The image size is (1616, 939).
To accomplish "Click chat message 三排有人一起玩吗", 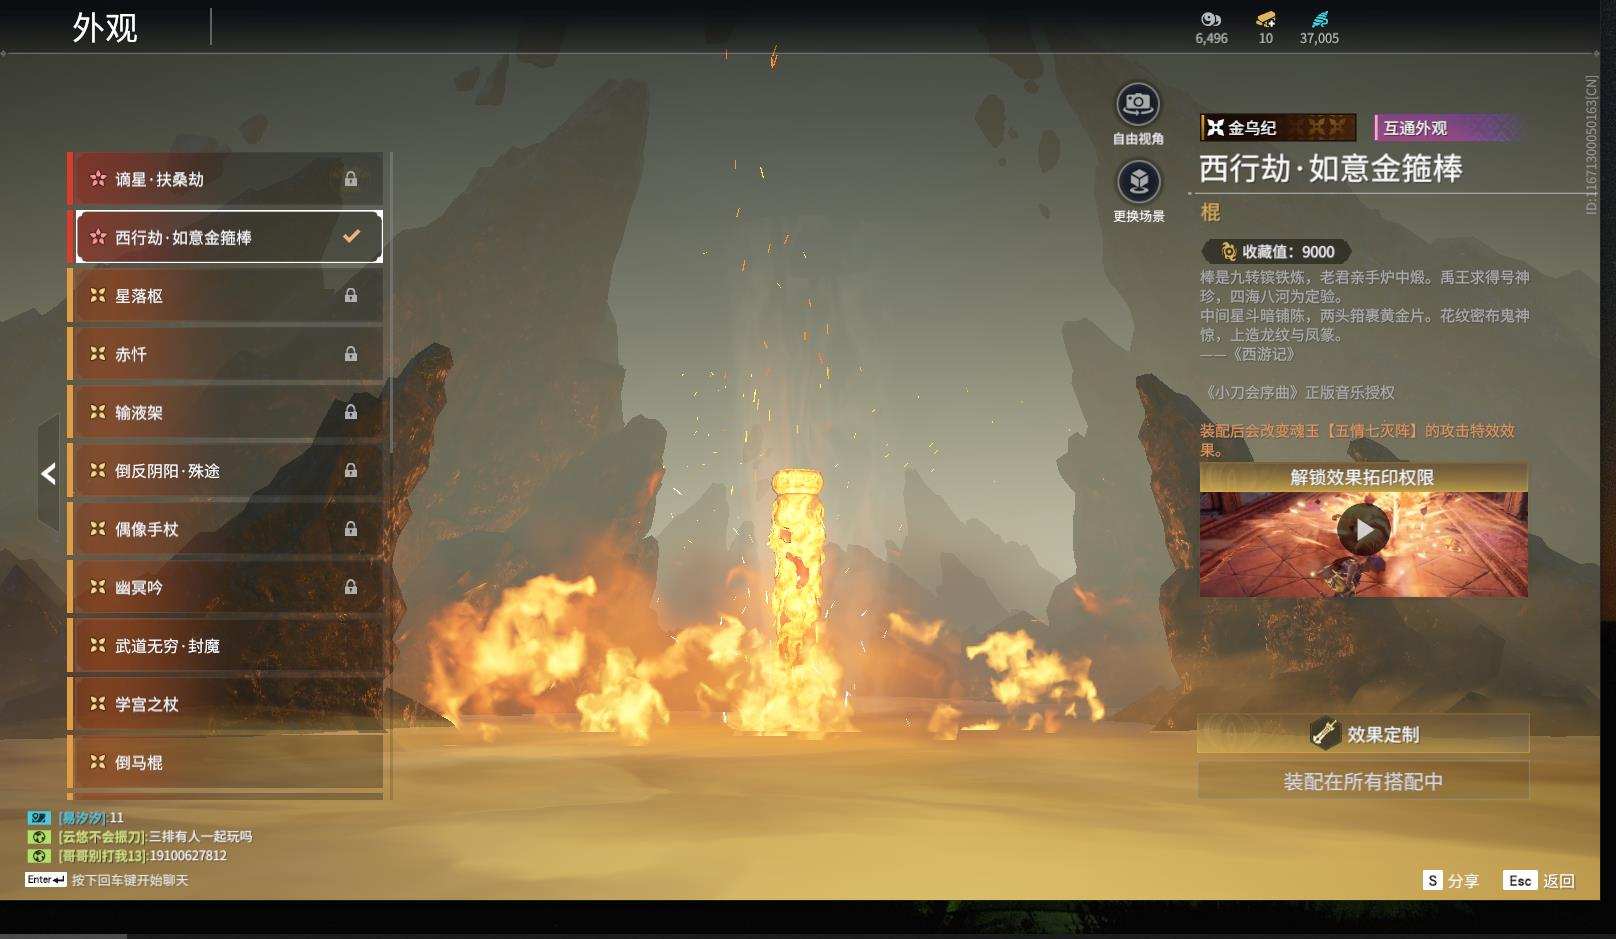I will tap(201, 836).
